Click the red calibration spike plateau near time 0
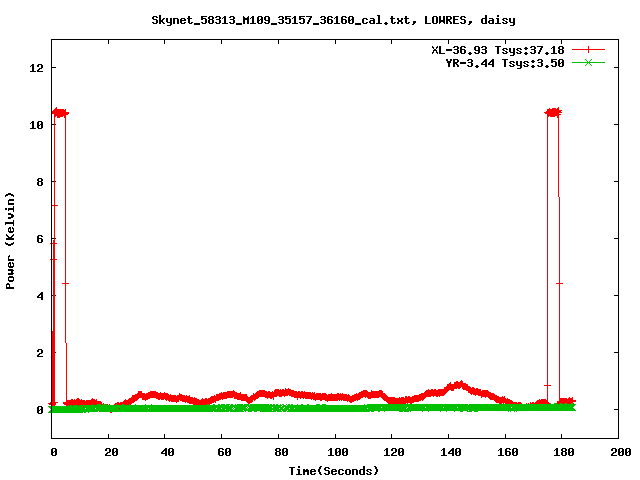Image resolution: width=640 pixels, height=480 pixels. tap(60, 113)
